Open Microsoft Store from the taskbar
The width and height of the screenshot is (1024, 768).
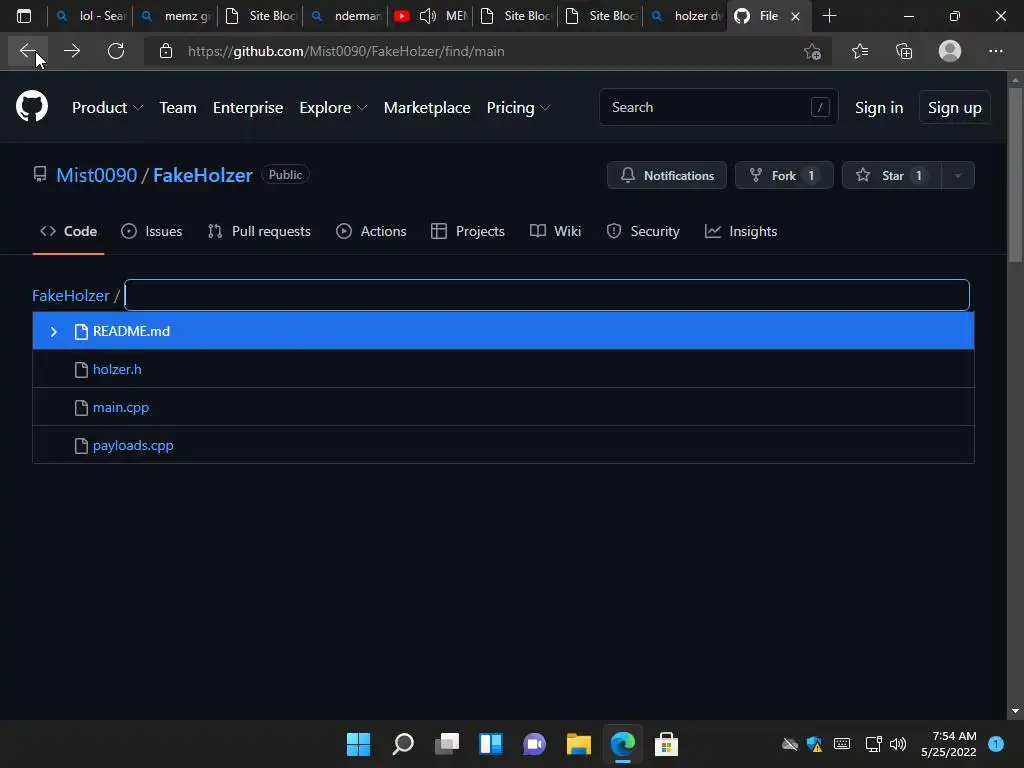pyautogui.click(x=666, y=744)
